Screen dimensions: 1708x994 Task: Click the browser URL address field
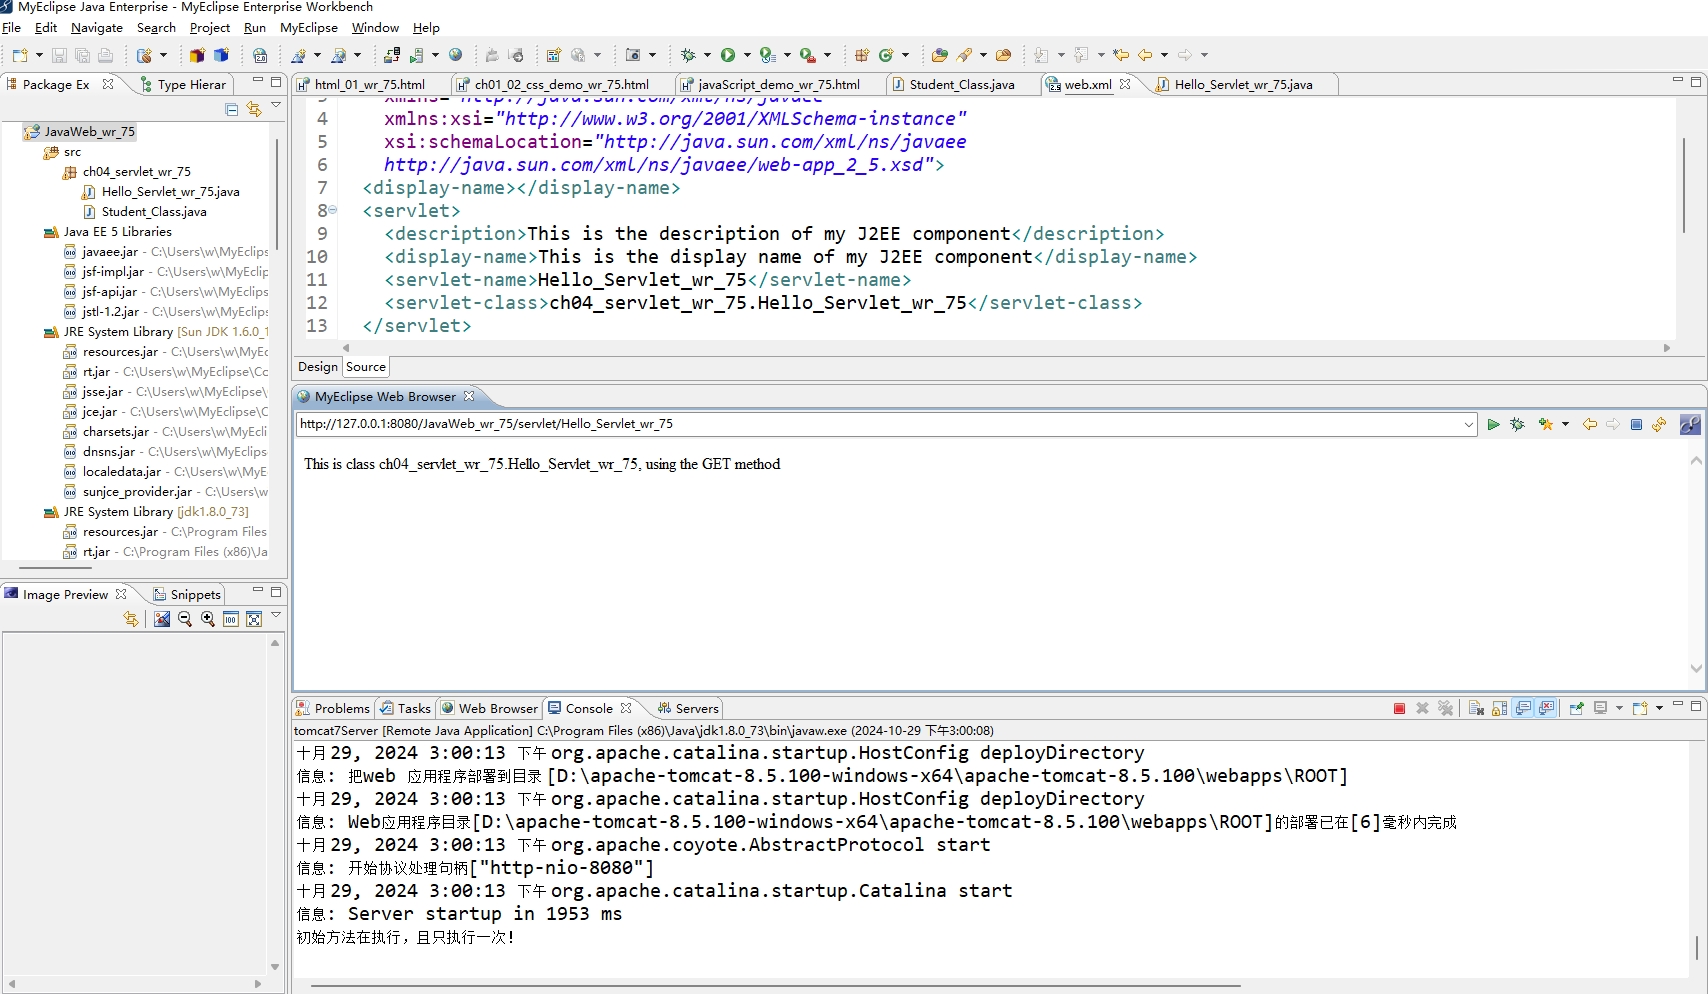pos(878,424)
